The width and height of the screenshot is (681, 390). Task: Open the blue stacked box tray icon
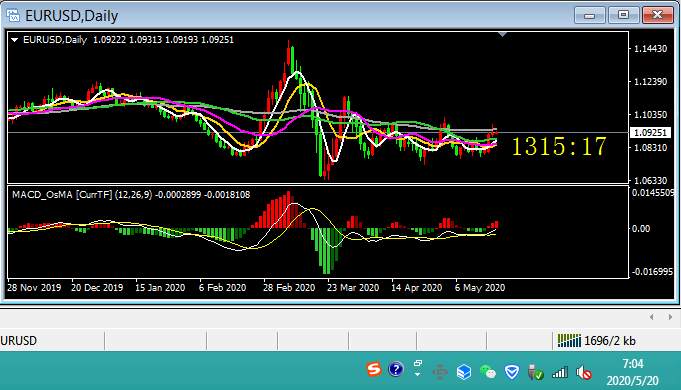pyautogui.click(x=464, y=372)
